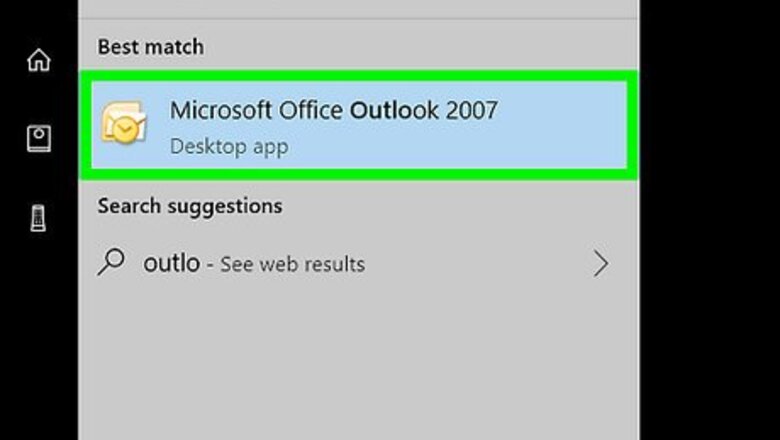Screen dimensions: 780x440
Task: Click the divider line above Best match
Action: (x=358, y=18)
